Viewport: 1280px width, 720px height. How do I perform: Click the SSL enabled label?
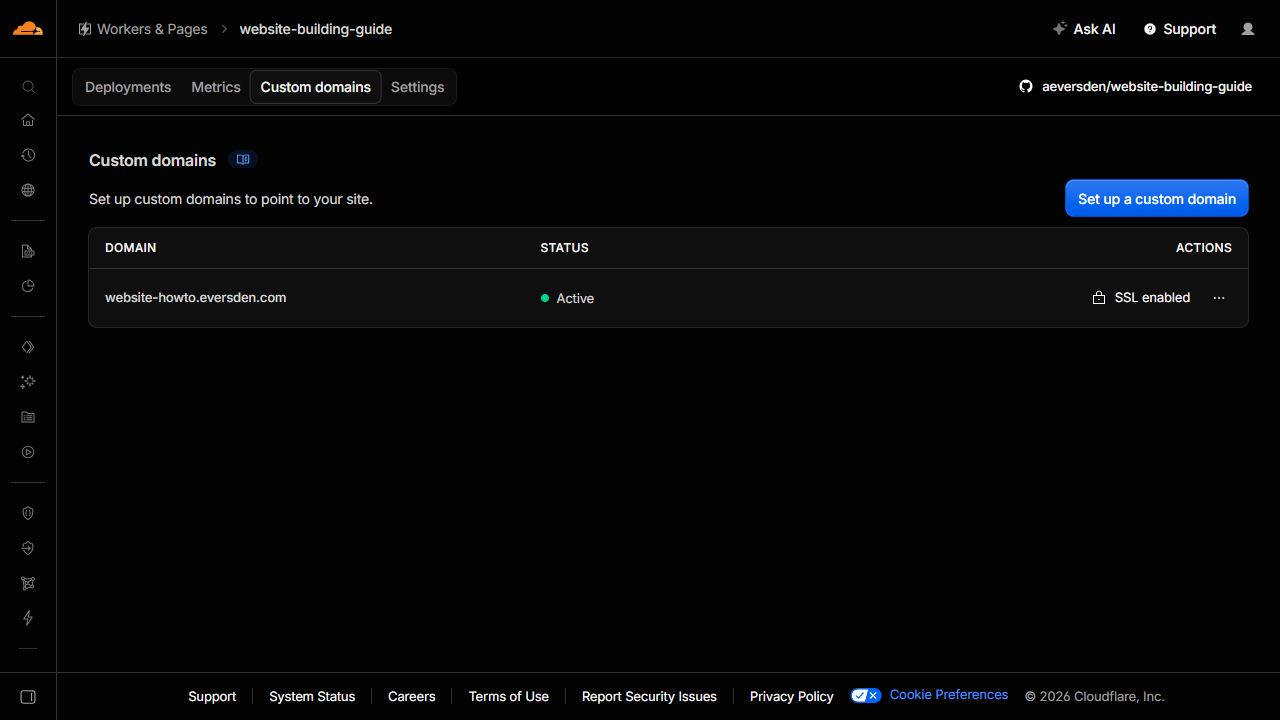pos(1152,297)
